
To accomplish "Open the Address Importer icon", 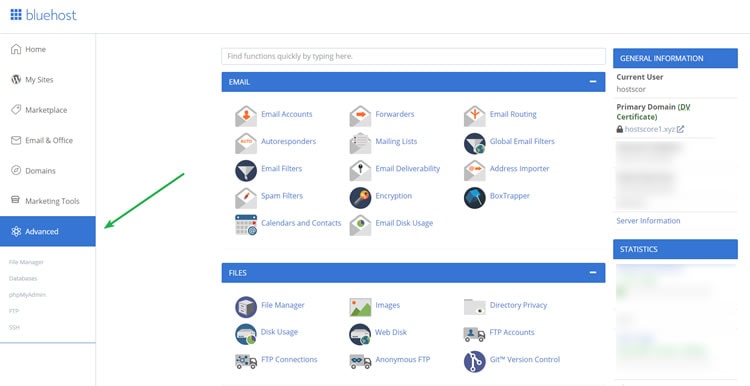I will coord(474,170).
